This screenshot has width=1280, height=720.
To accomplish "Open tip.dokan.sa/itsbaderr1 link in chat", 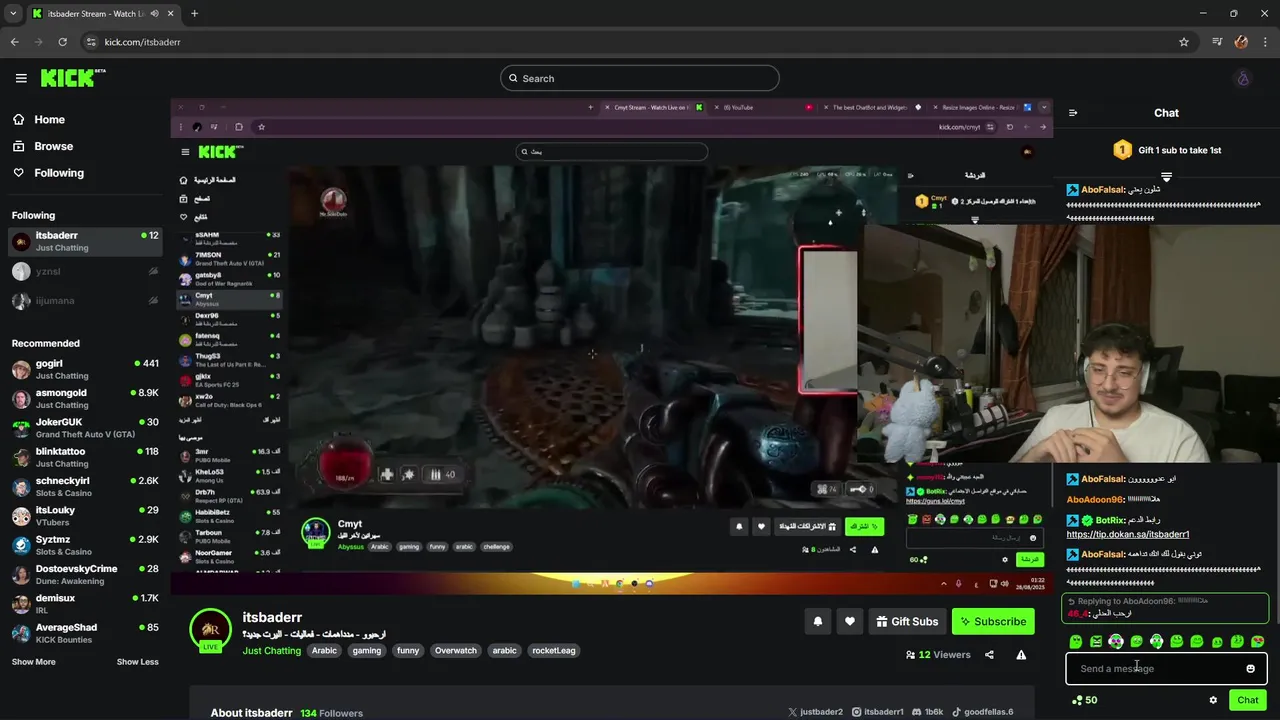I will tap(1127, 534).
